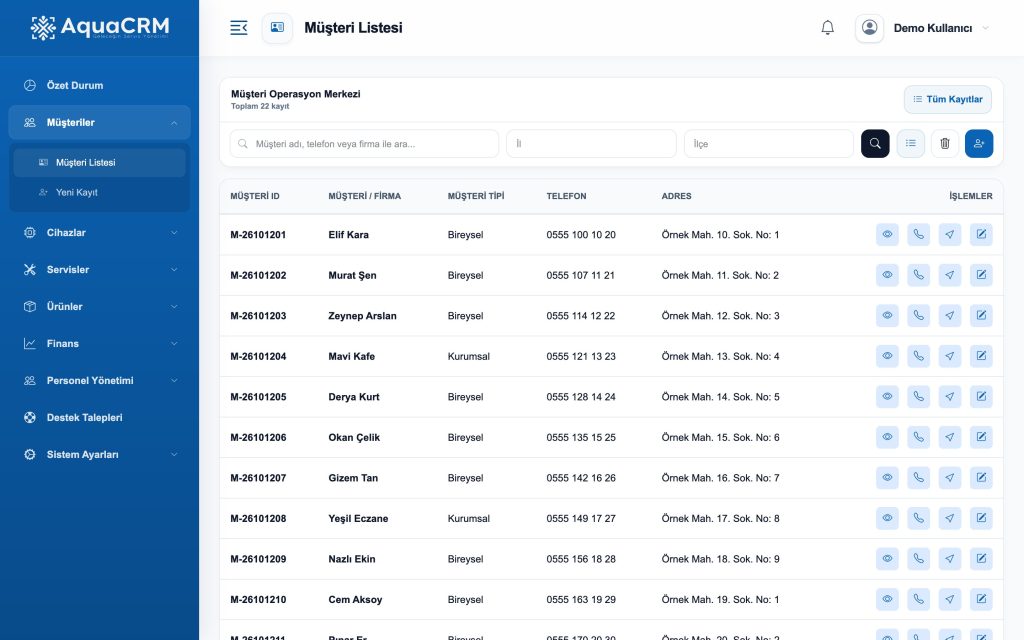Expand the Finans menu
Screen dimensions: 1024x640
click(99, 344)
